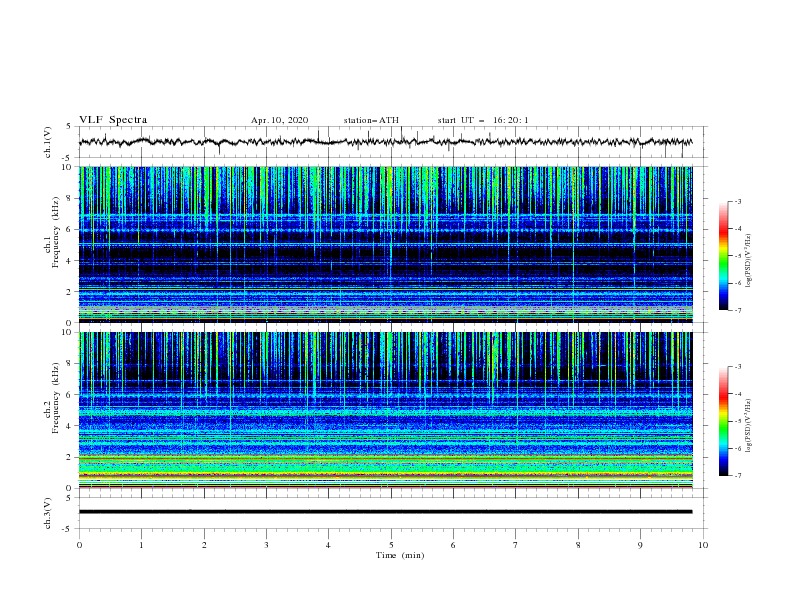Click the time axis tick label "6"
792x612 pixels.
pyautogui.click(x=453, y=545)
